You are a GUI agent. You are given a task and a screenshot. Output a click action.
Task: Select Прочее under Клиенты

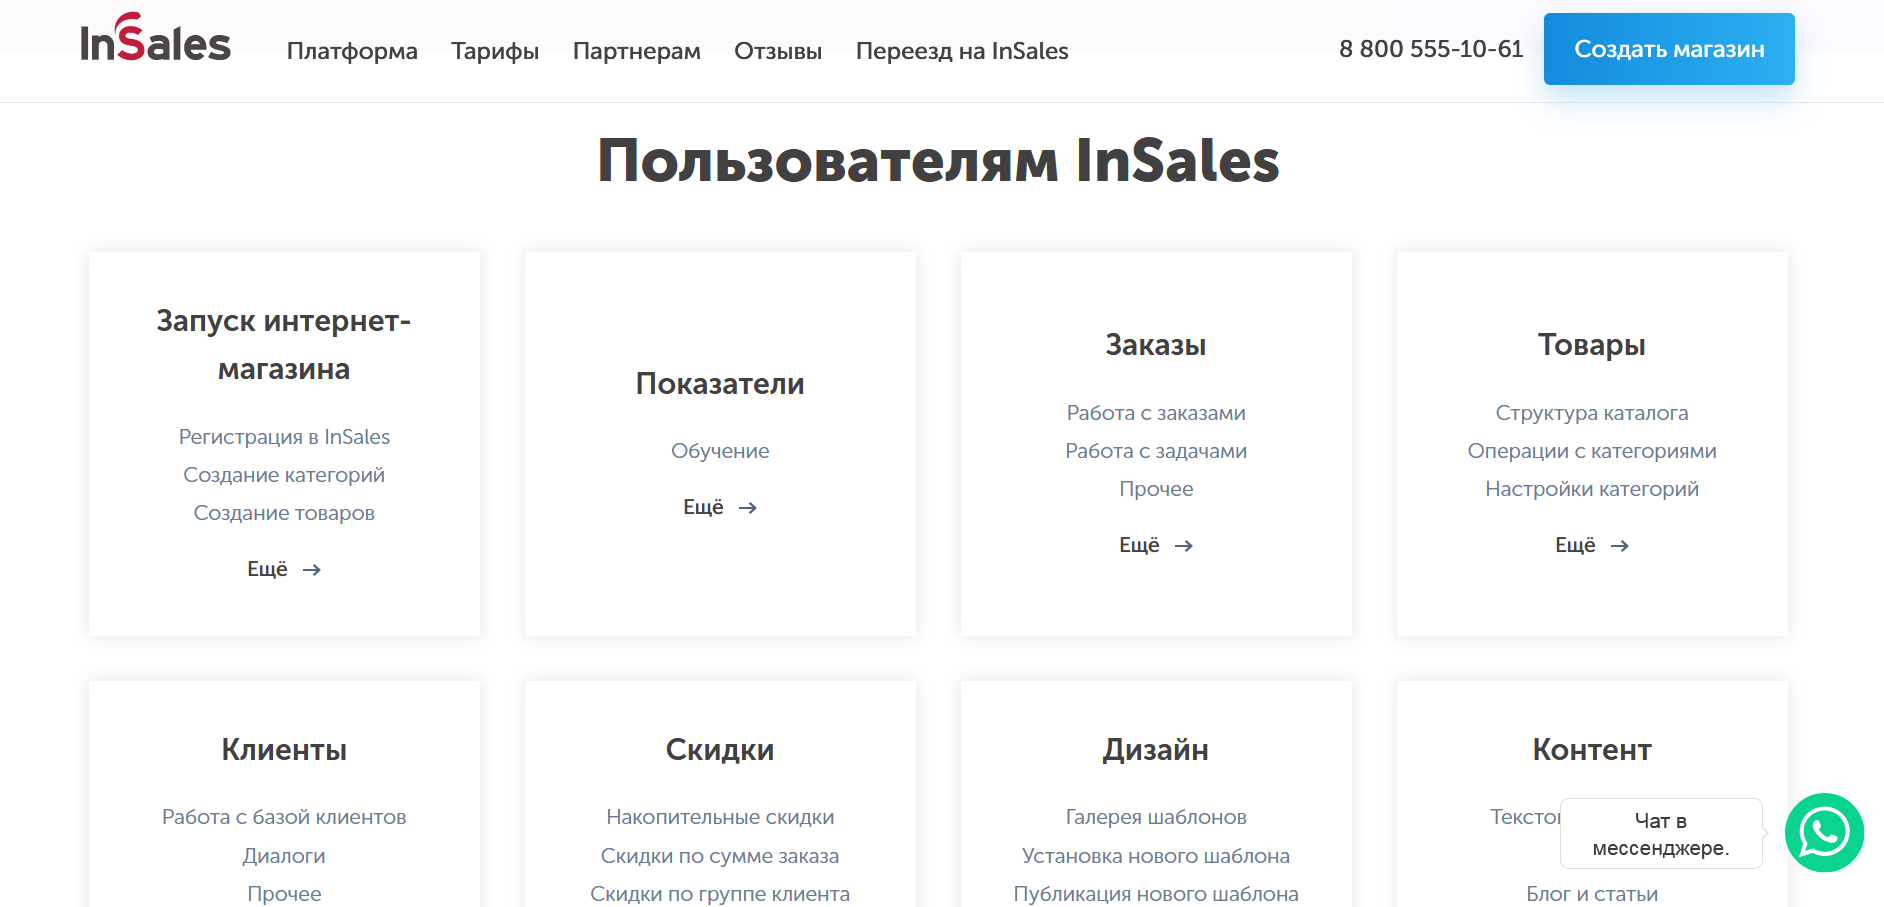(x=284, y=894)
